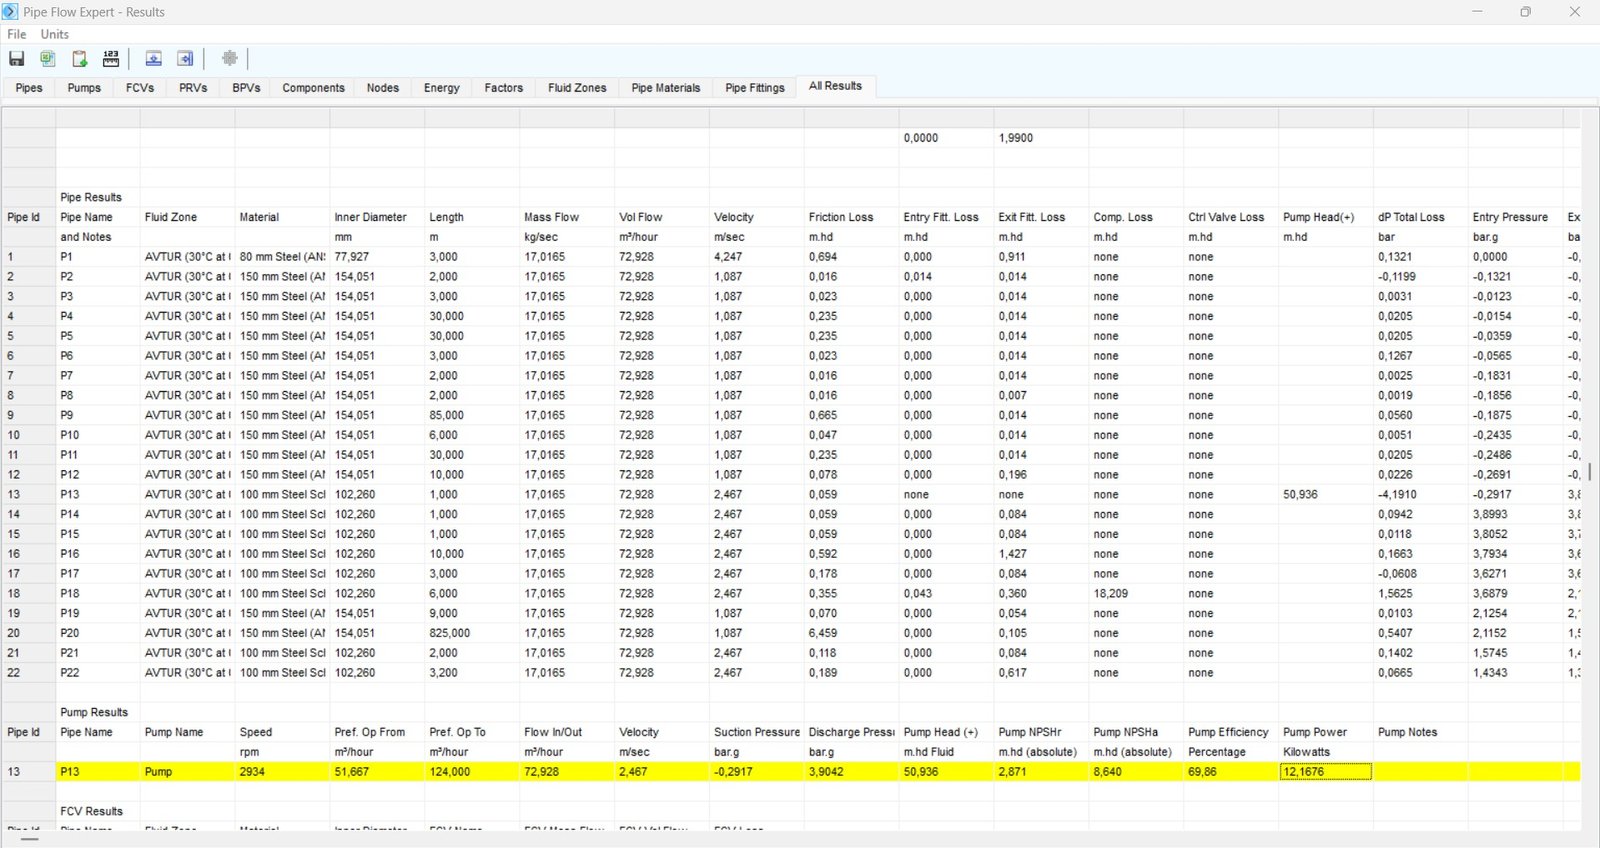Click the Pipe Flow Expert title icon
Image resolution: width=1600 pixels, height=848 pixels.
tap(10, 12)
